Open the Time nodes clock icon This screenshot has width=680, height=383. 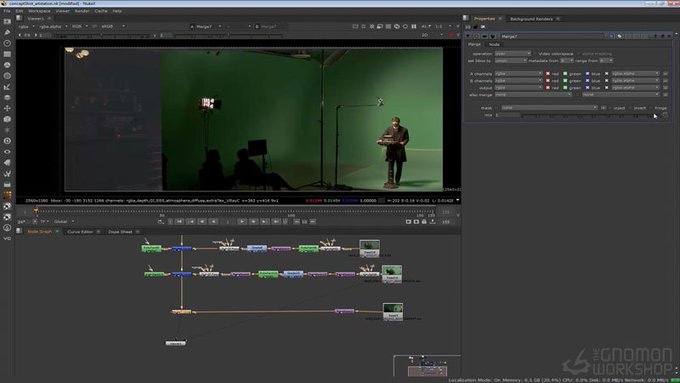tap(7, 43)
